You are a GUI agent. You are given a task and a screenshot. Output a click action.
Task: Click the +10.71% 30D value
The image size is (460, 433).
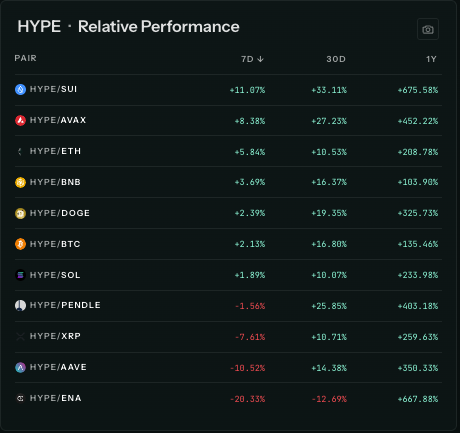pos(329,337)
